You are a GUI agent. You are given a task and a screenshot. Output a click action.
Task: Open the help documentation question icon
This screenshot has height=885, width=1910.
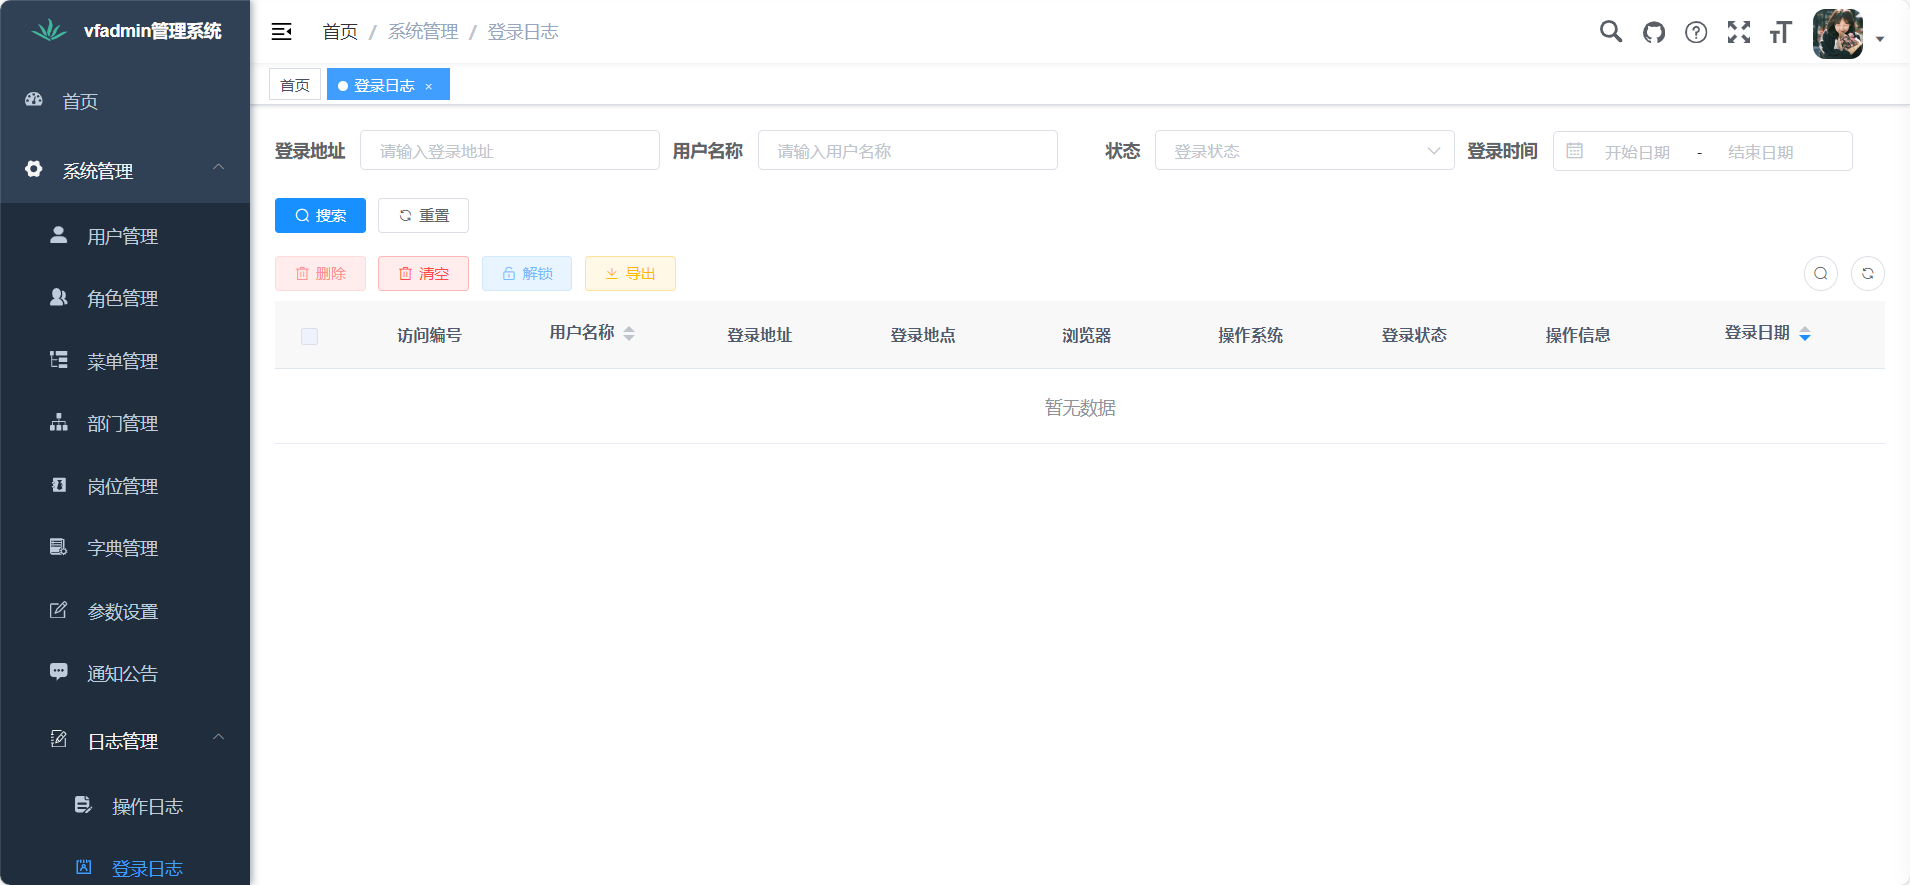click(1696, 32)
